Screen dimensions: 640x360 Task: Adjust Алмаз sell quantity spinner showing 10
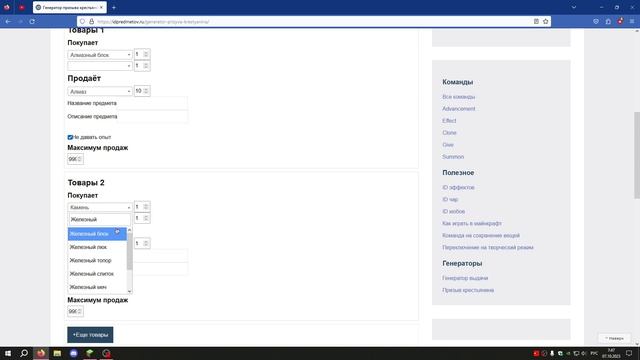pyautogui.click(x=142, y=91)
